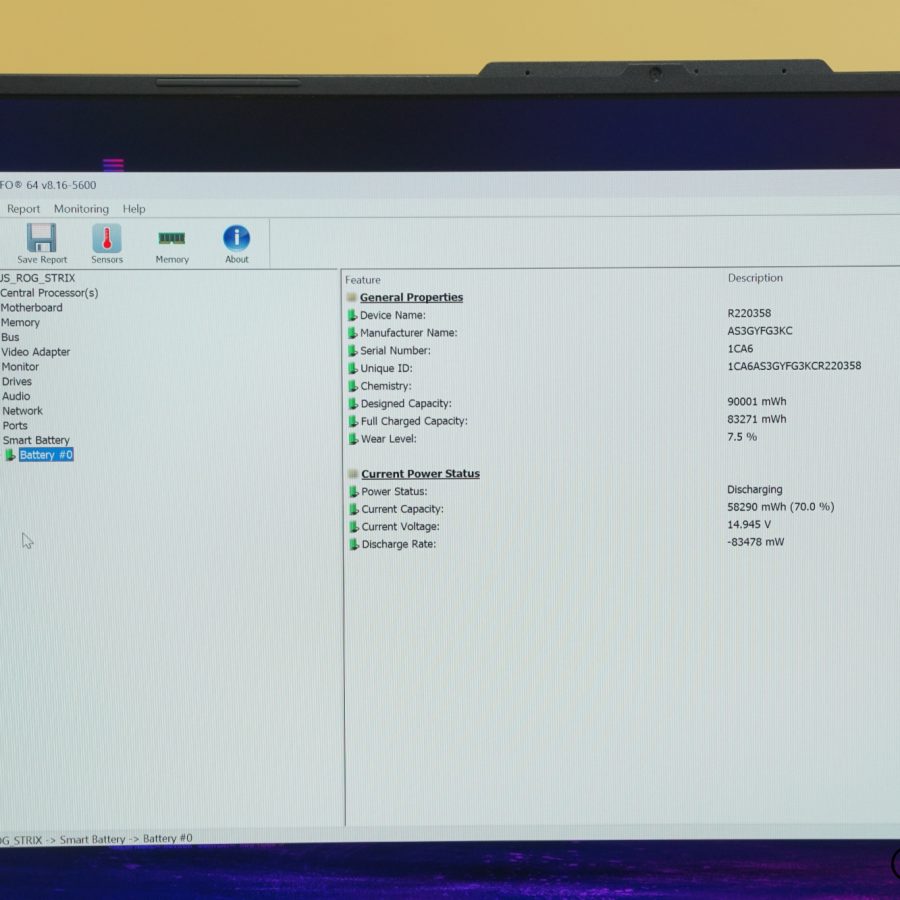Open the Monitoring menu
Viewport: 900px width, 900px height.
pos(81,209)
